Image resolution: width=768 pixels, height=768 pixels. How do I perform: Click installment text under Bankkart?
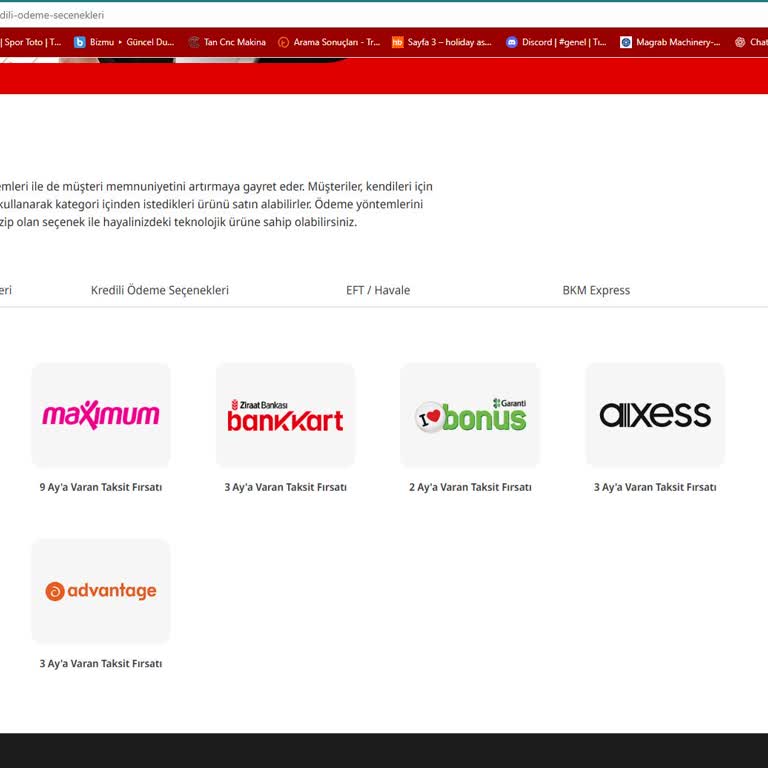pos(286,487)
